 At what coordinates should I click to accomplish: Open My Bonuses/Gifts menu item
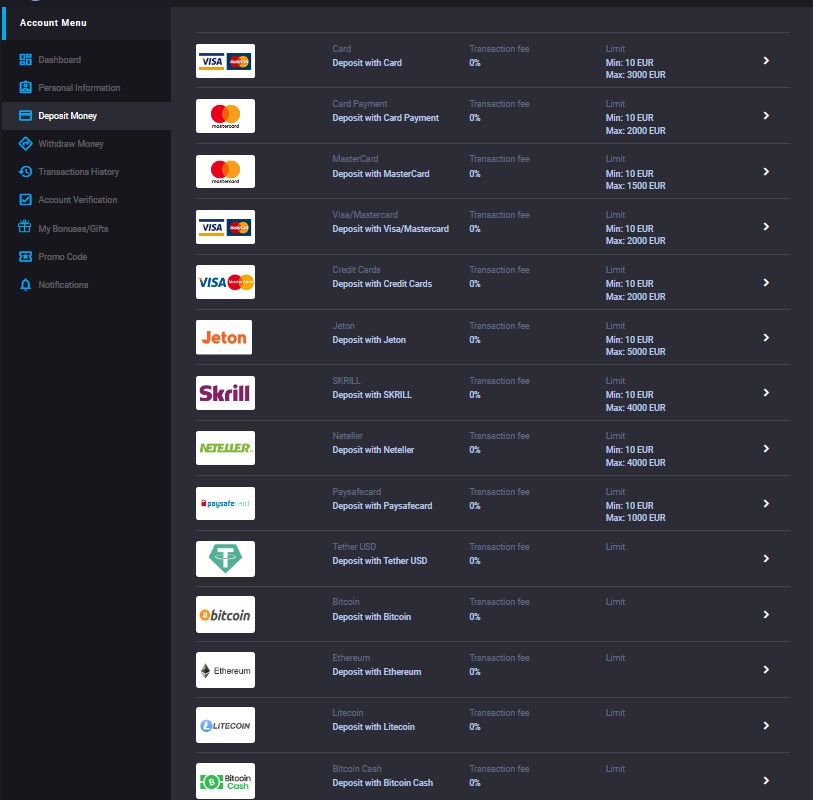[x=86, y=228]
